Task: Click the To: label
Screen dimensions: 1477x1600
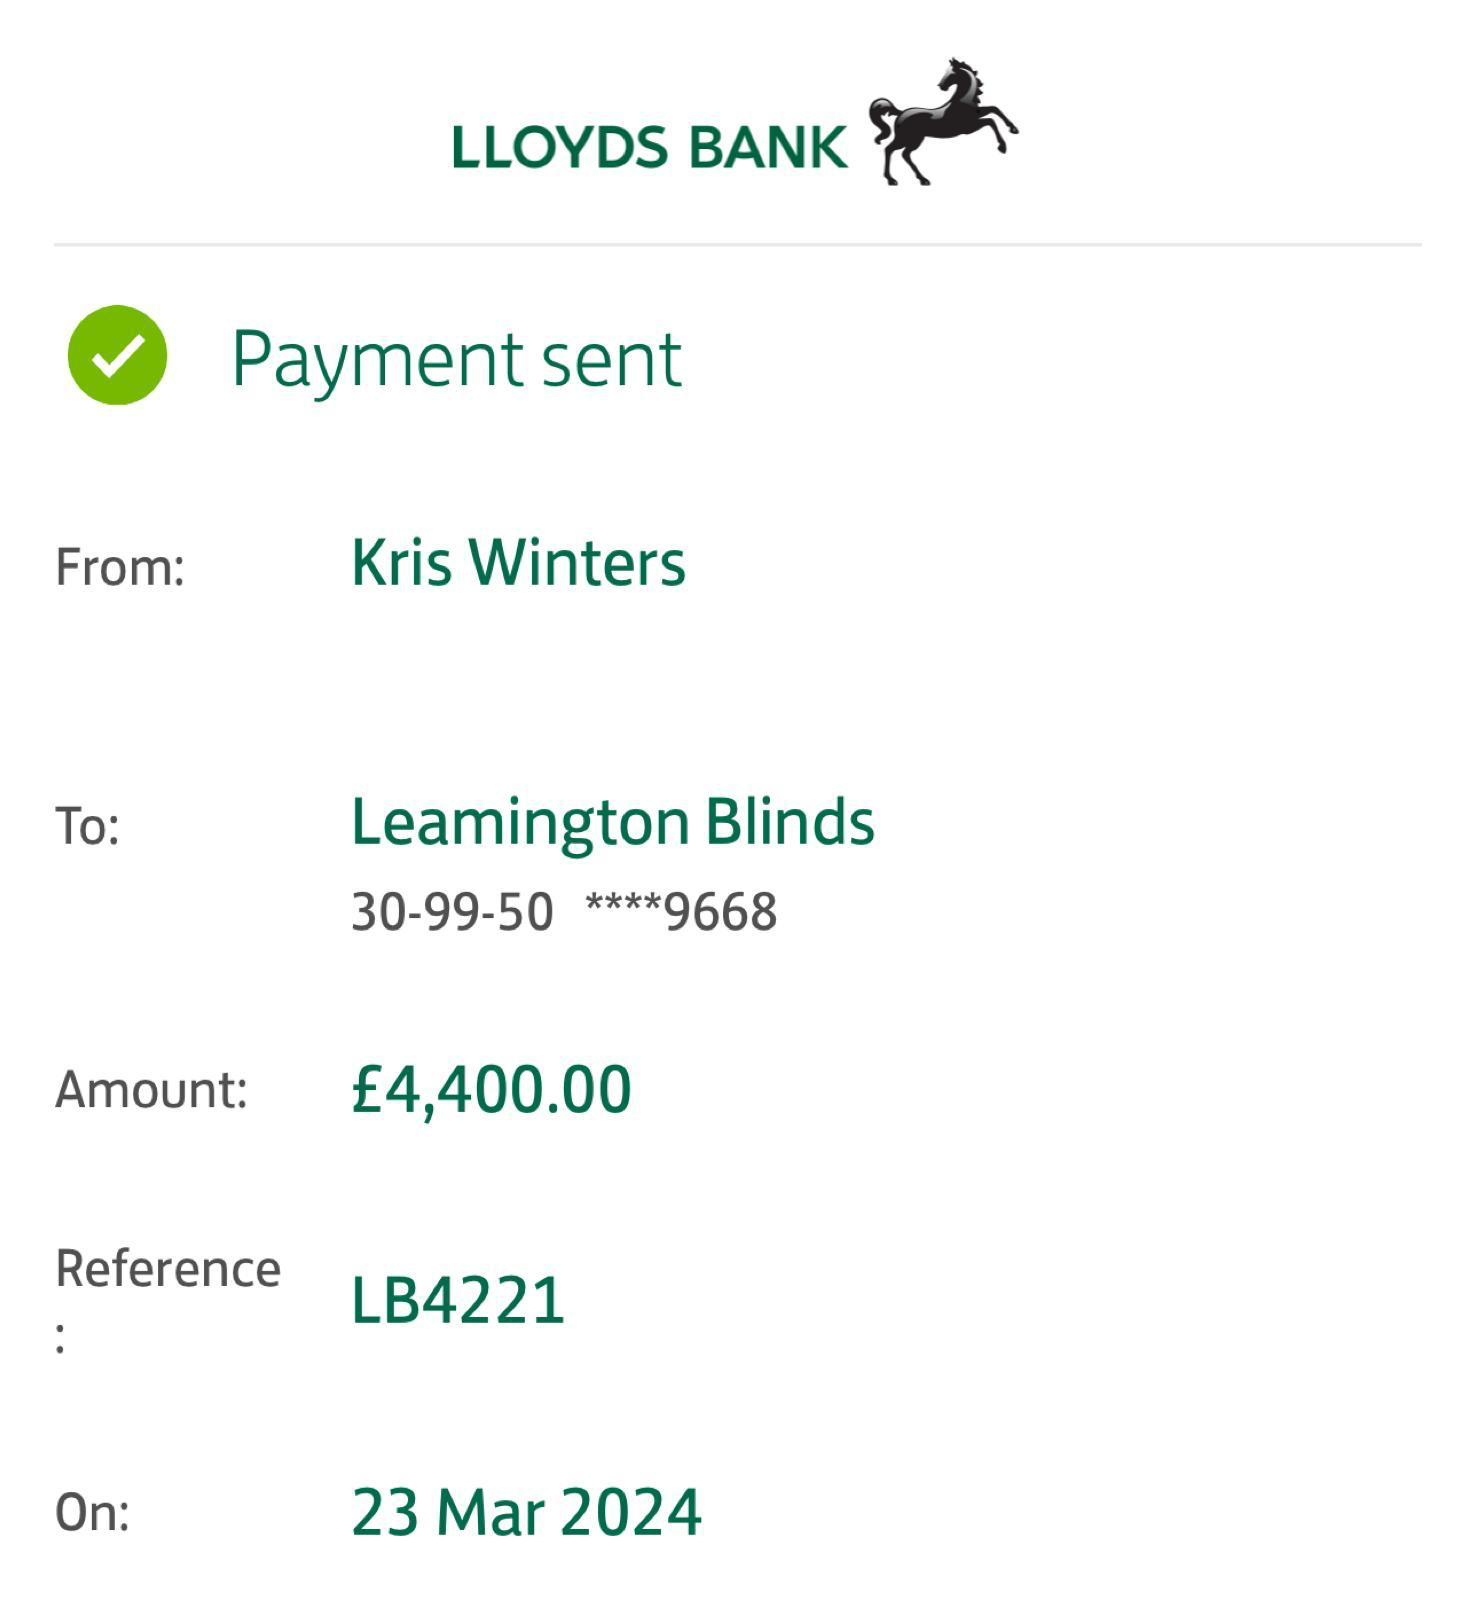Action: click(x=88, y=827)
